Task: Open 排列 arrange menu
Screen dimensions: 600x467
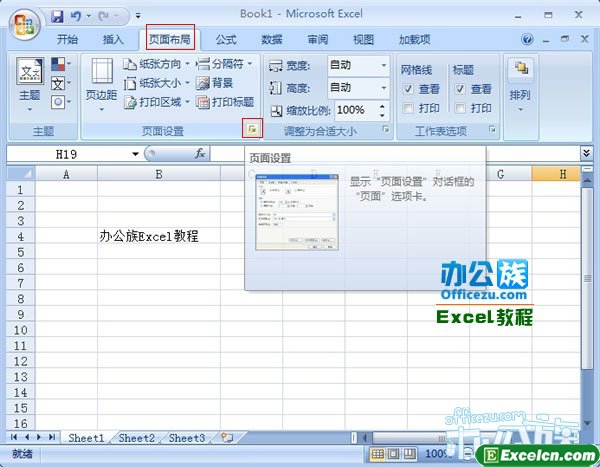Action: point(520,86)
